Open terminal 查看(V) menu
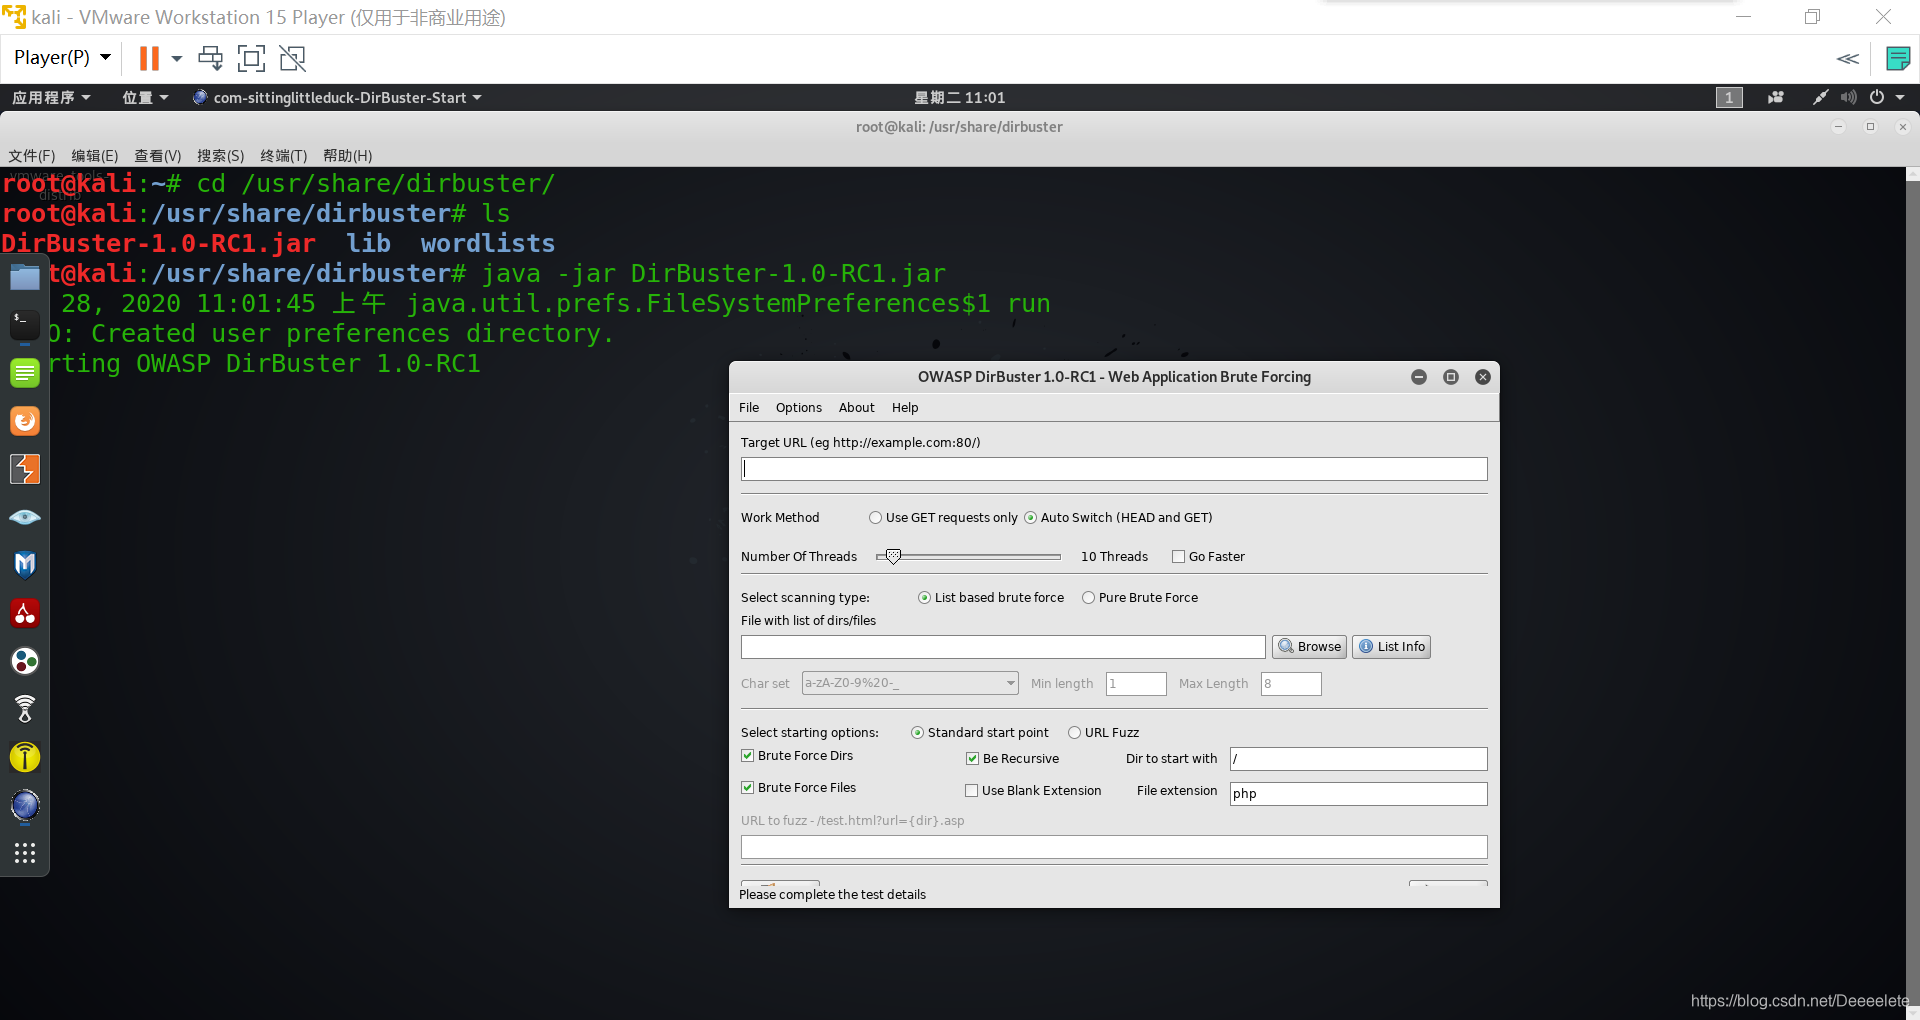The height and width of the screenshot is (1020, 1920). pos(158,155)
